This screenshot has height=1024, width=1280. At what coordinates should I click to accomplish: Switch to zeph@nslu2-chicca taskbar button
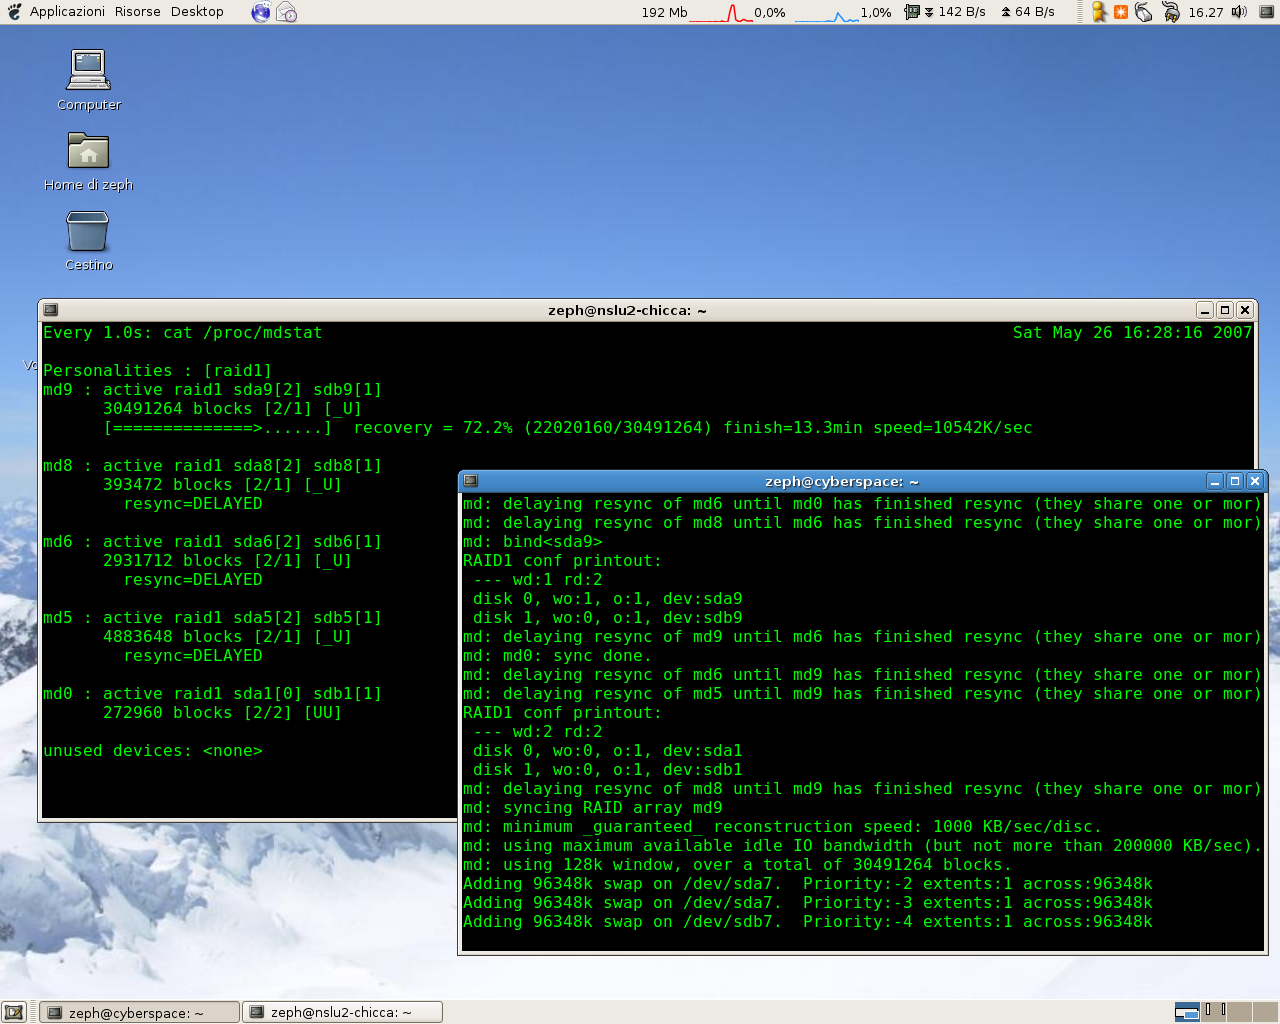pos(340,1012)
